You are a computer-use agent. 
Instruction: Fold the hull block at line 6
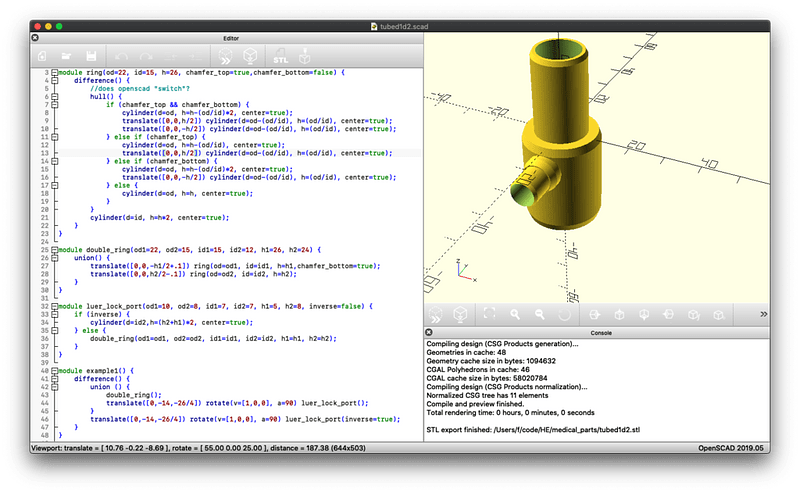coord(55,96)
